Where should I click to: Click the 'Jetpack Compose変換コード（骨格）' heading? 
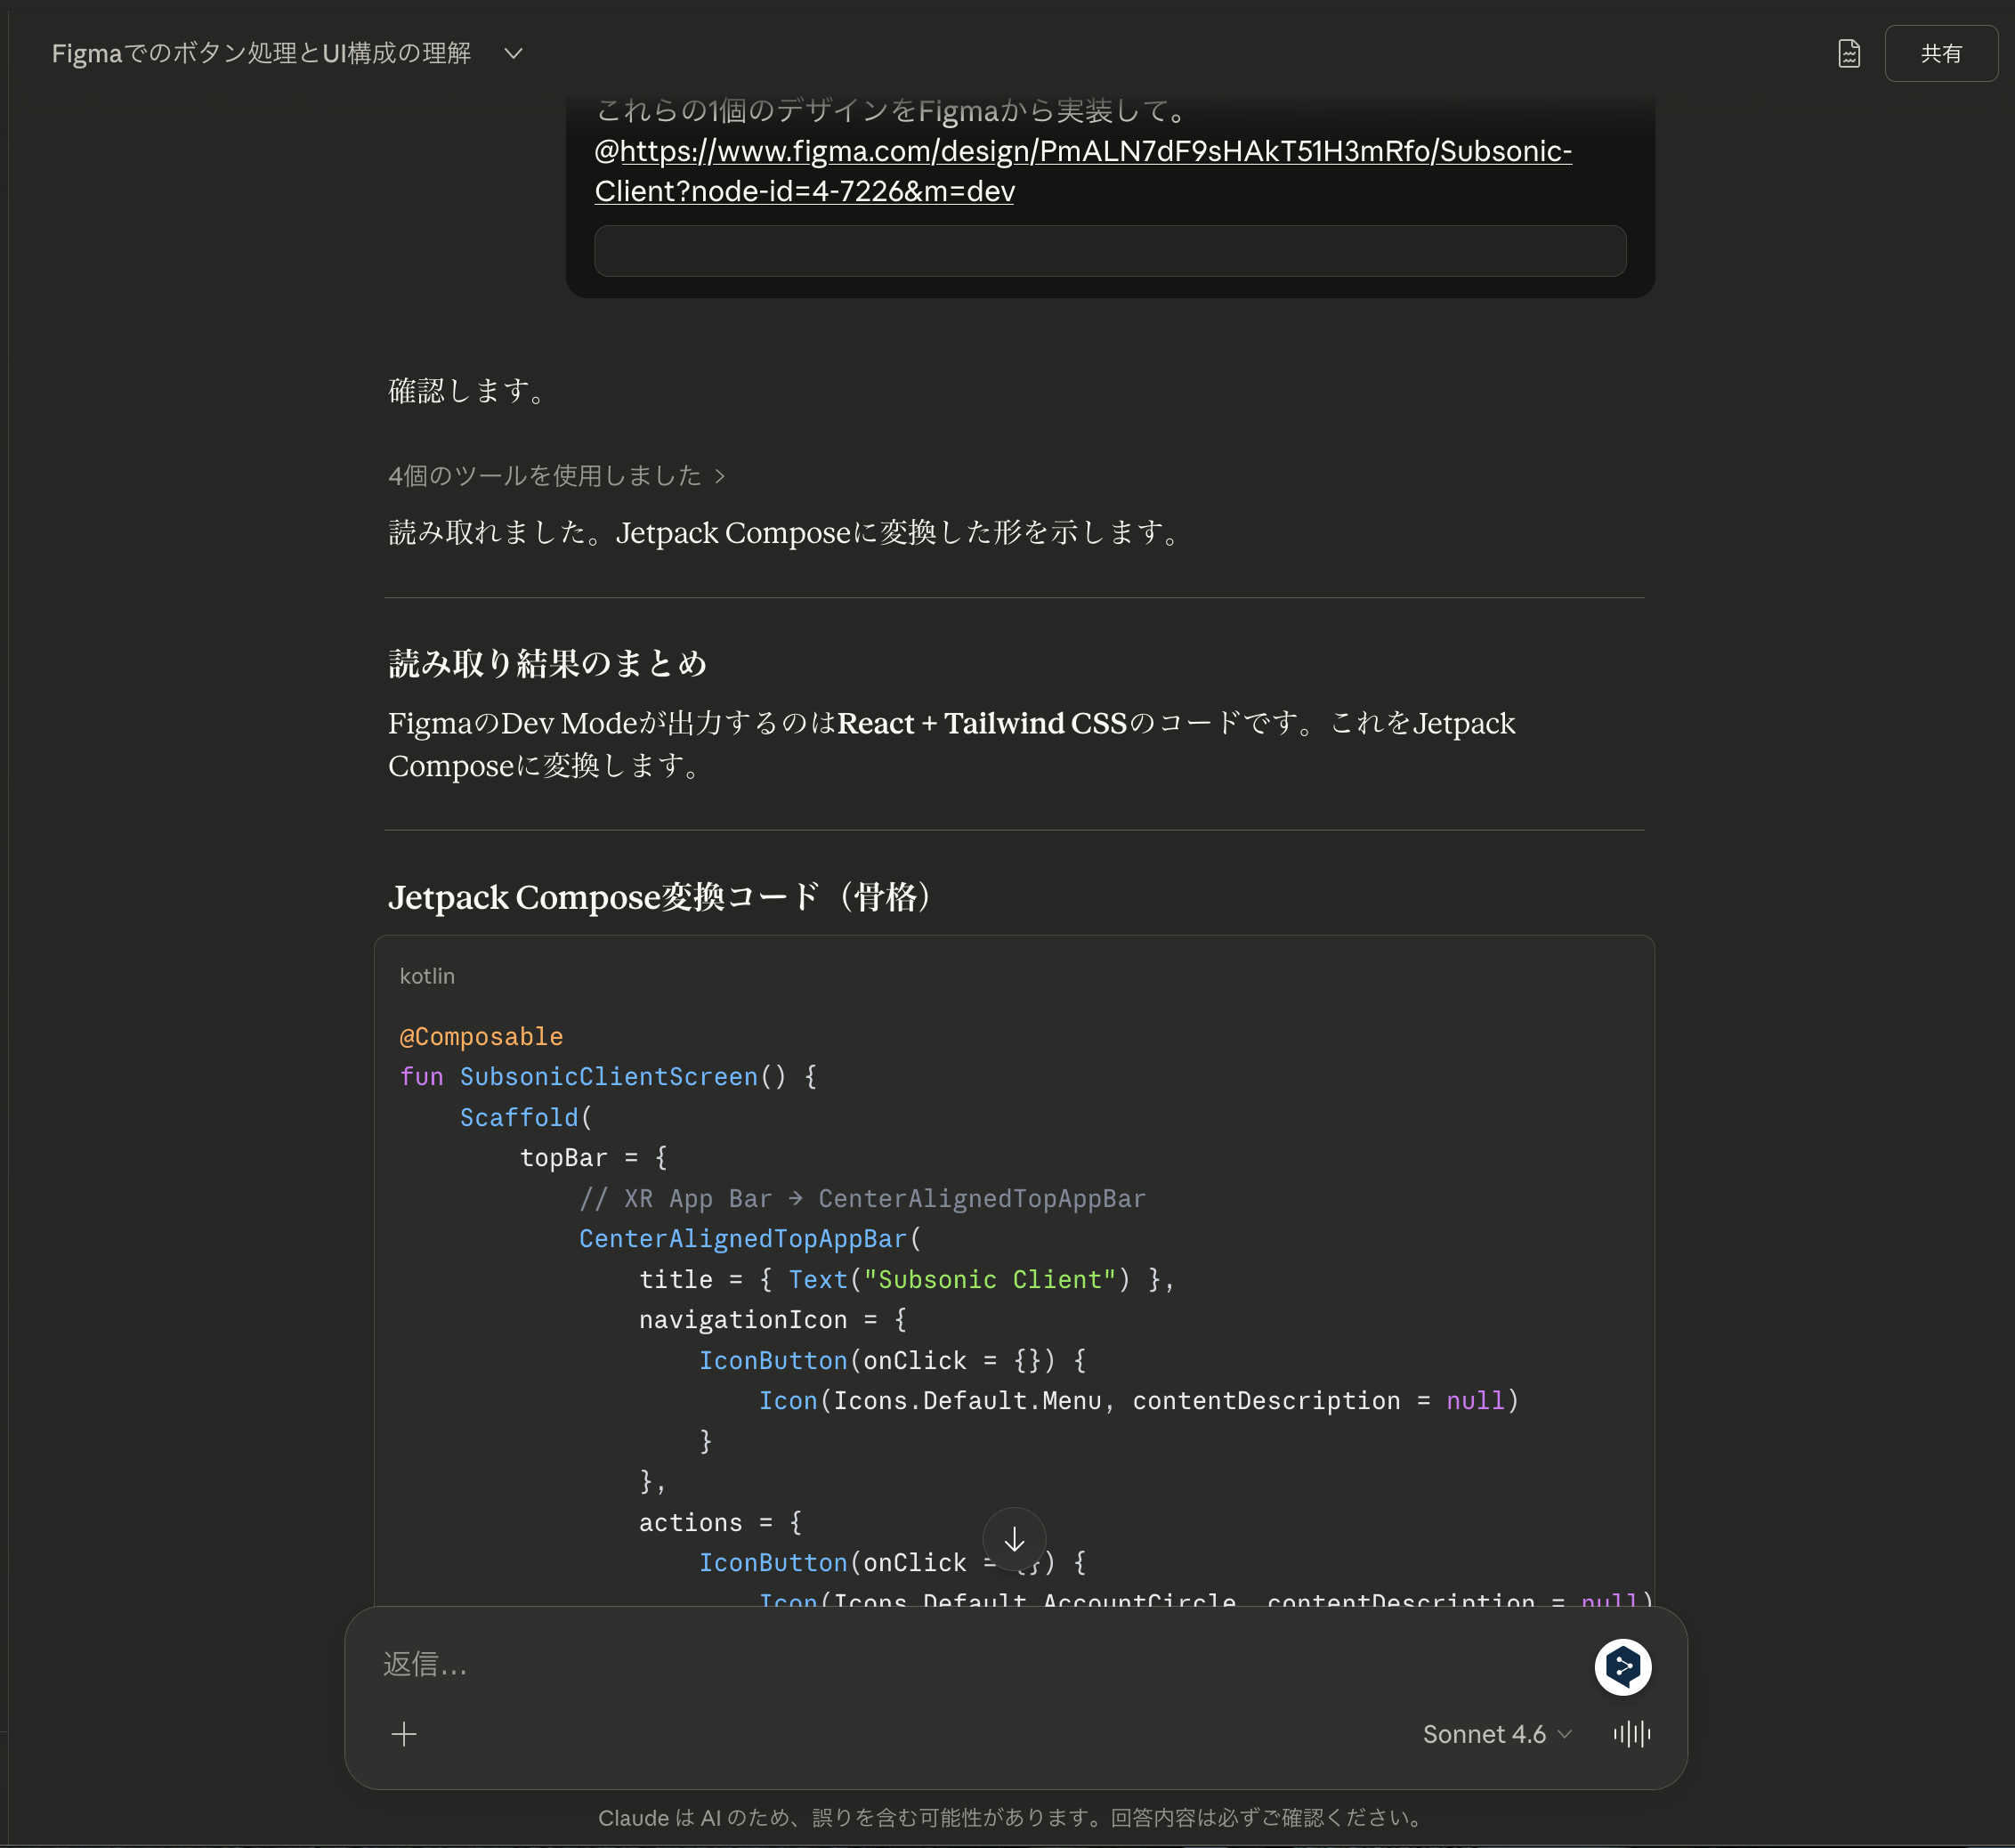click(660, 897)
